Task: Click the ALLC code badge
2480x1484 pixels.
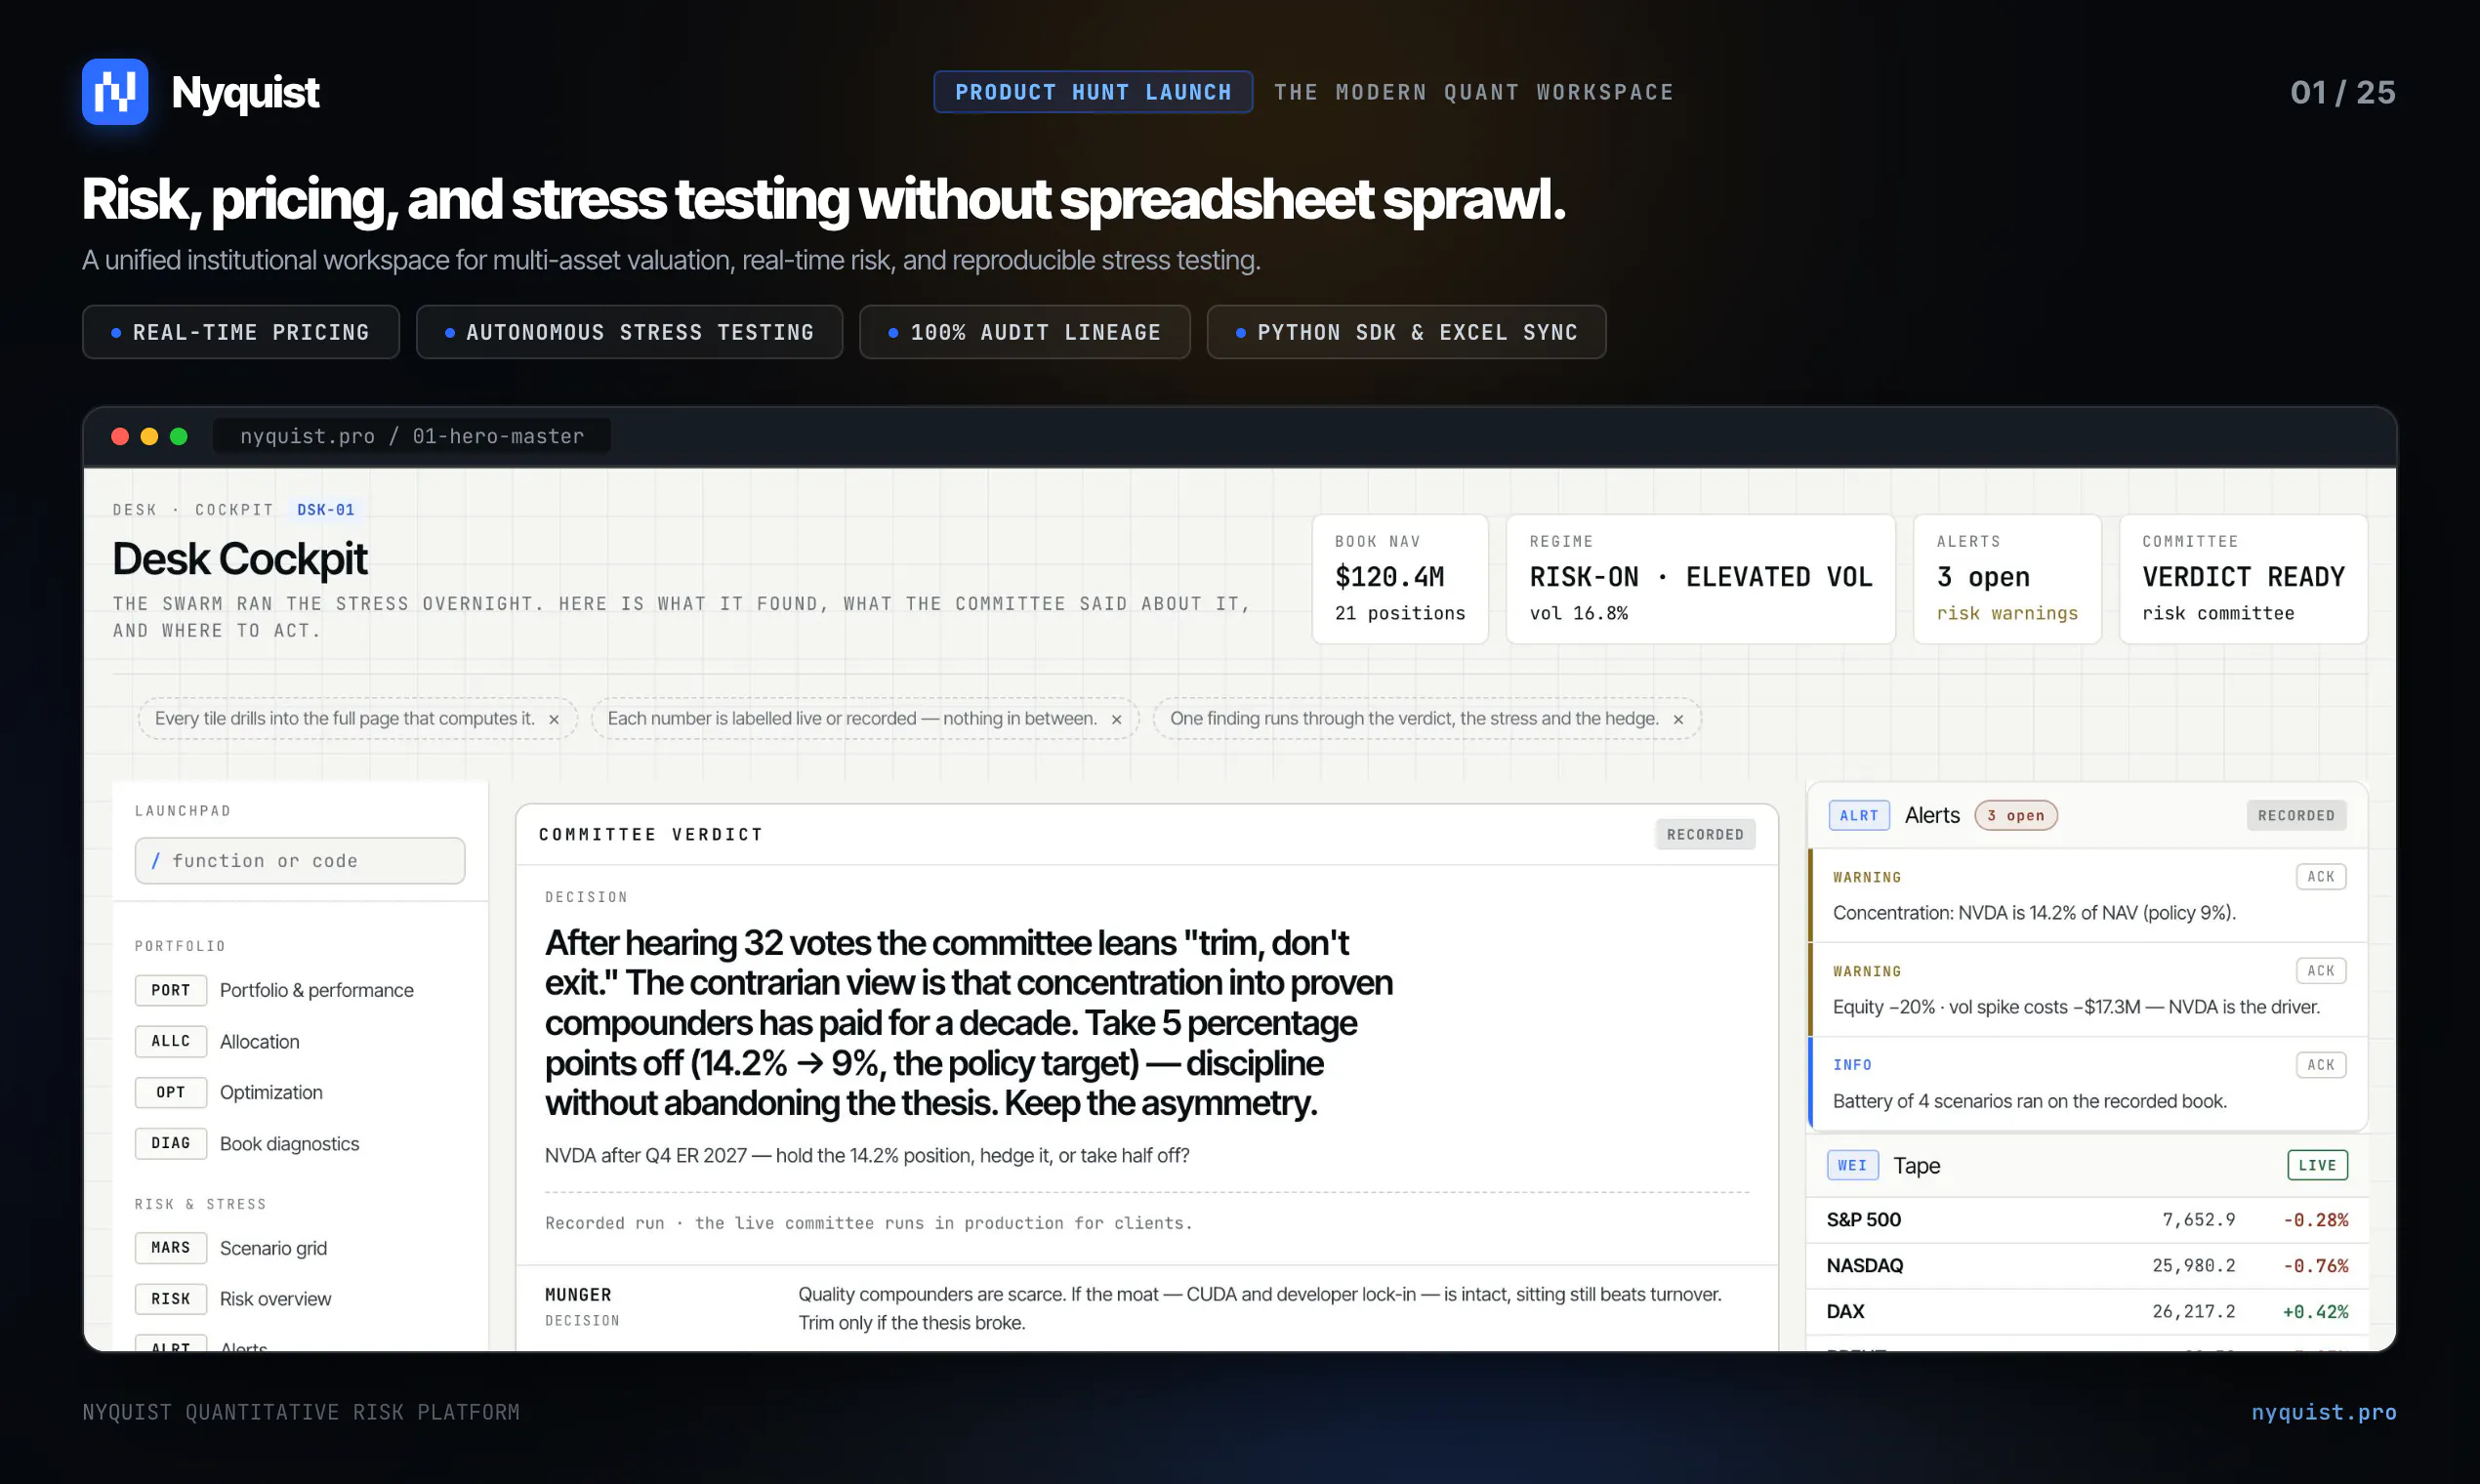Action: (171, 1041)
